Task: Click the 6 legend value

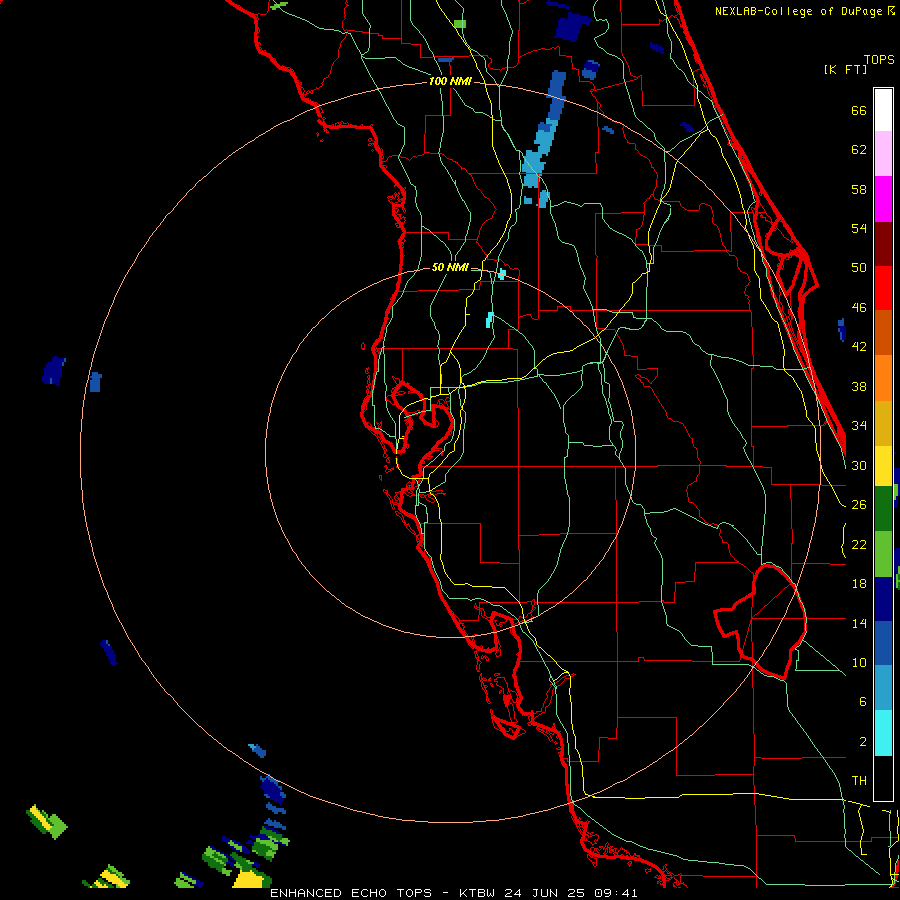Action: coord(863,702)
